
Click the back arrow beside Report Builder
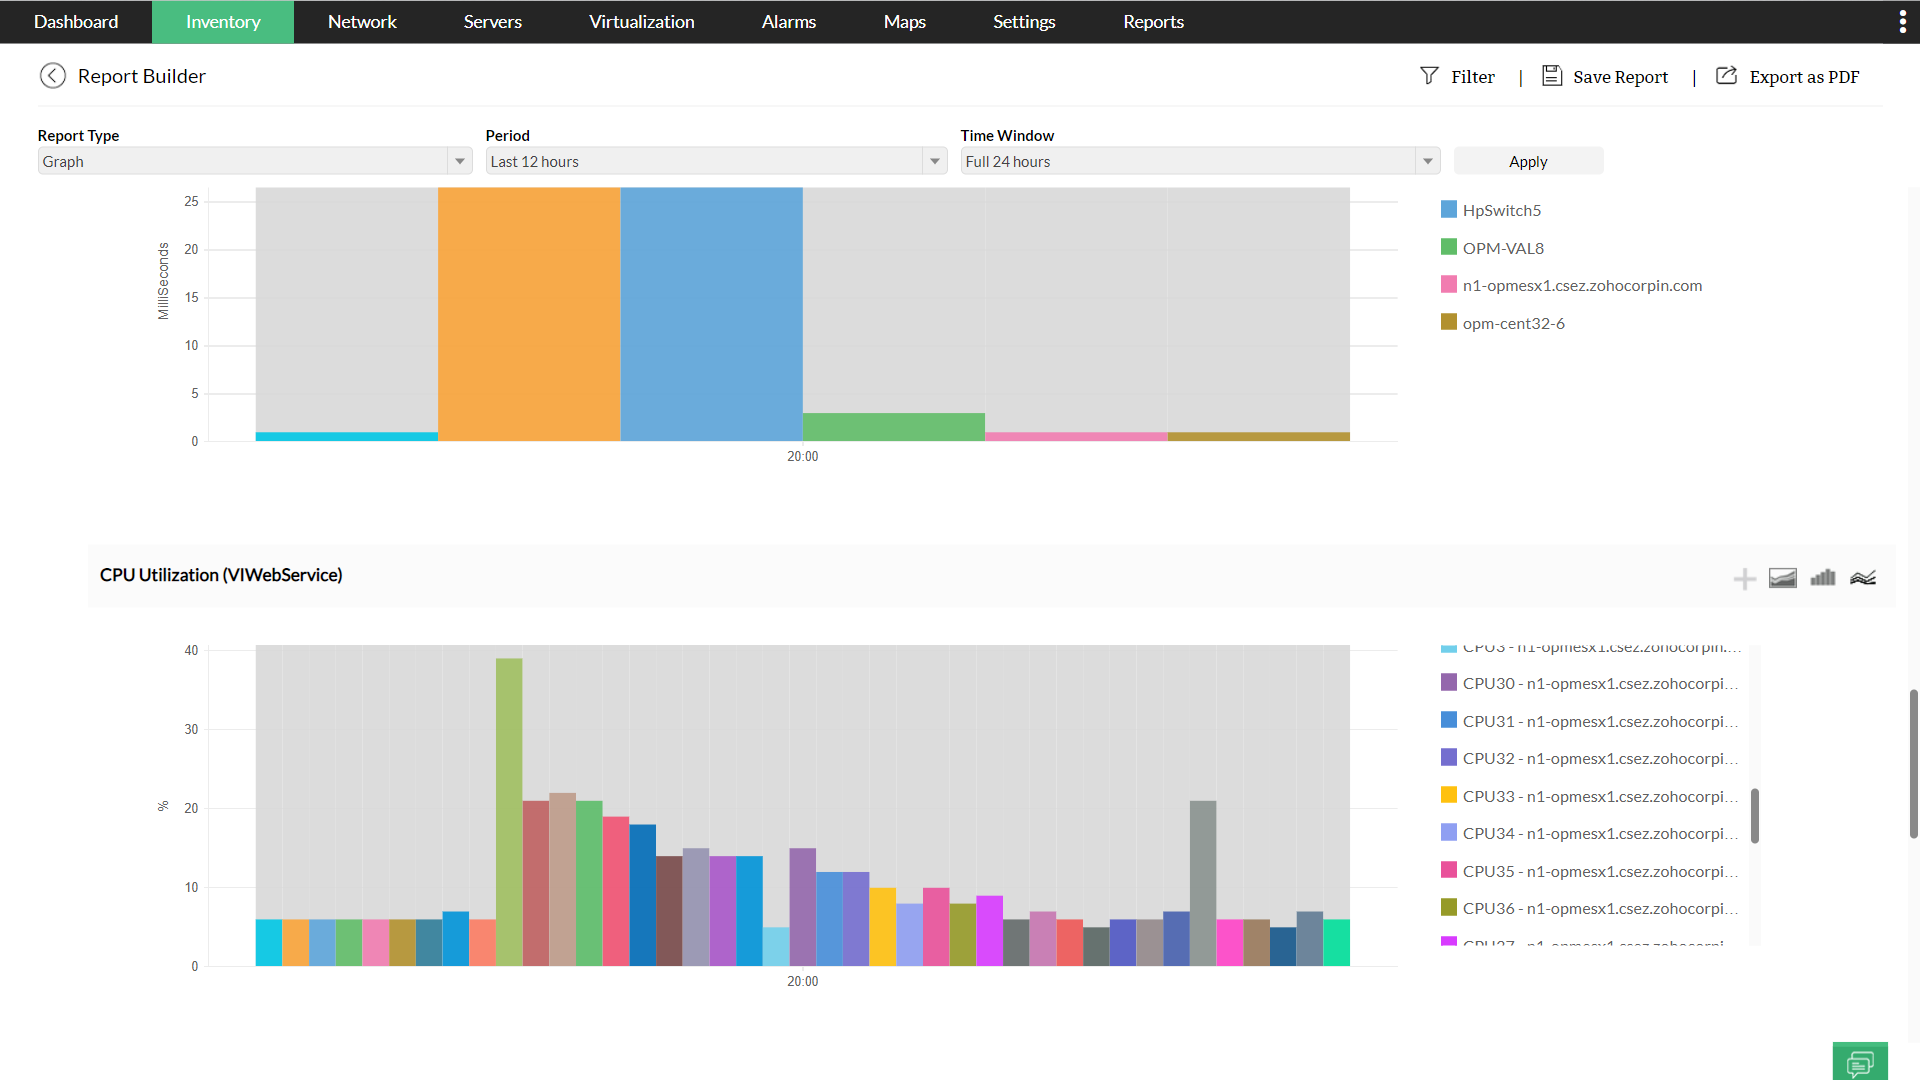pyautogui.click(x=53, y=76)
